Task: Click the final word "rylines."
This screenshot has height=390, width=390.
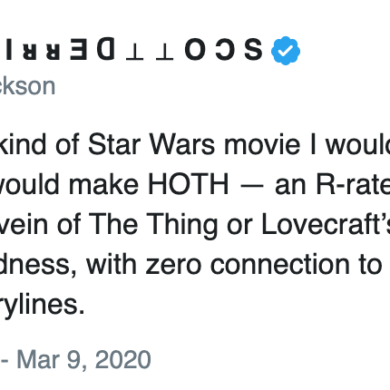Action: 42,306
